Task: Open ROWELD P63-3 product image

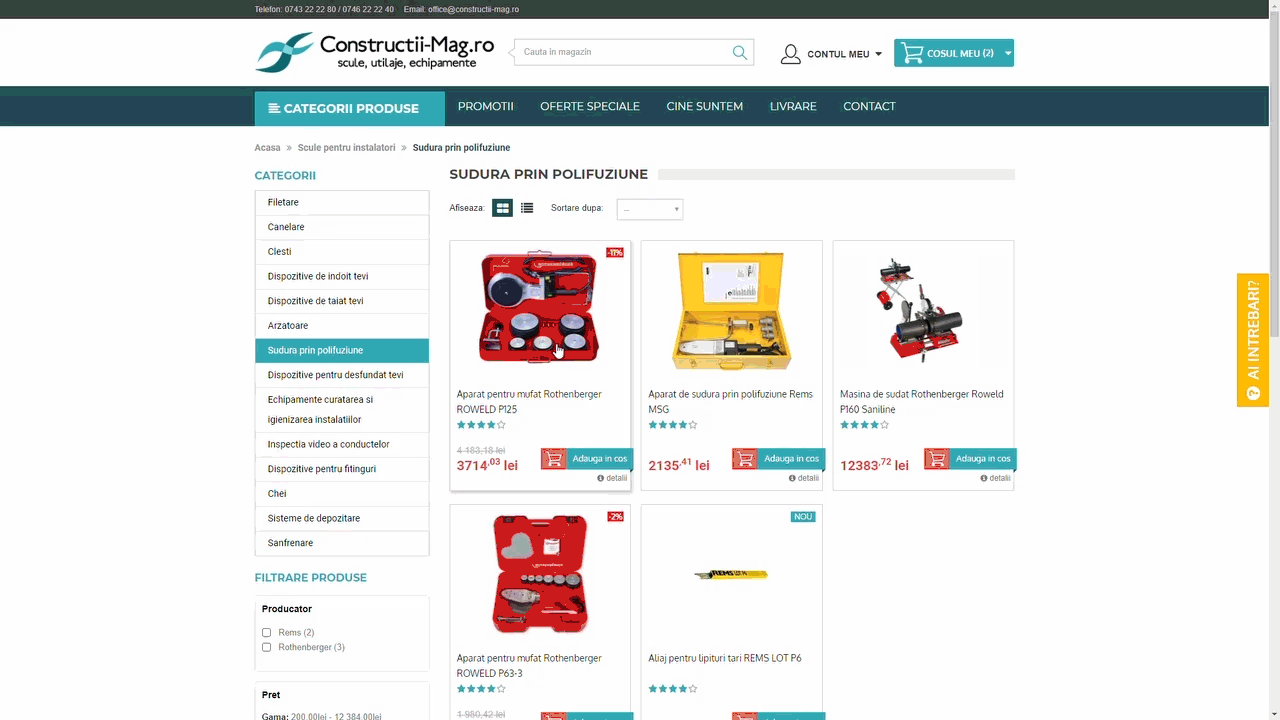Action: click(540, 574)
